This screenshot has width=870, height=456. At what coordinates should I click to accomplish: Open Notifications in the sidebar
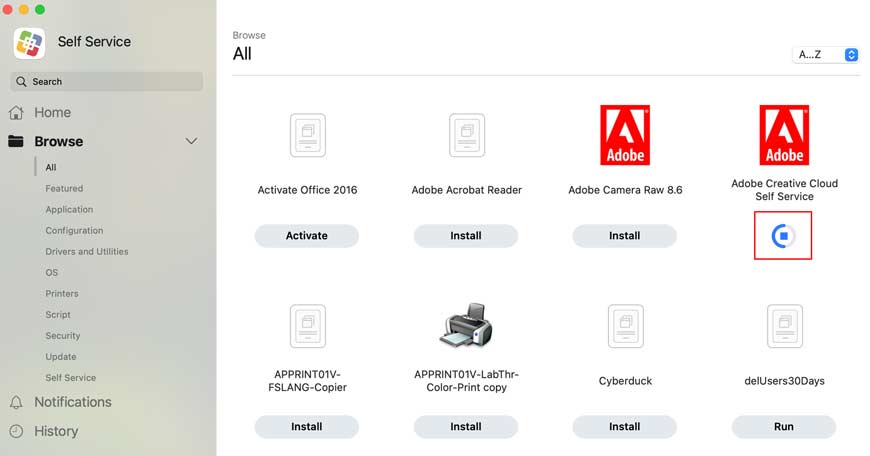coord(73,402)
